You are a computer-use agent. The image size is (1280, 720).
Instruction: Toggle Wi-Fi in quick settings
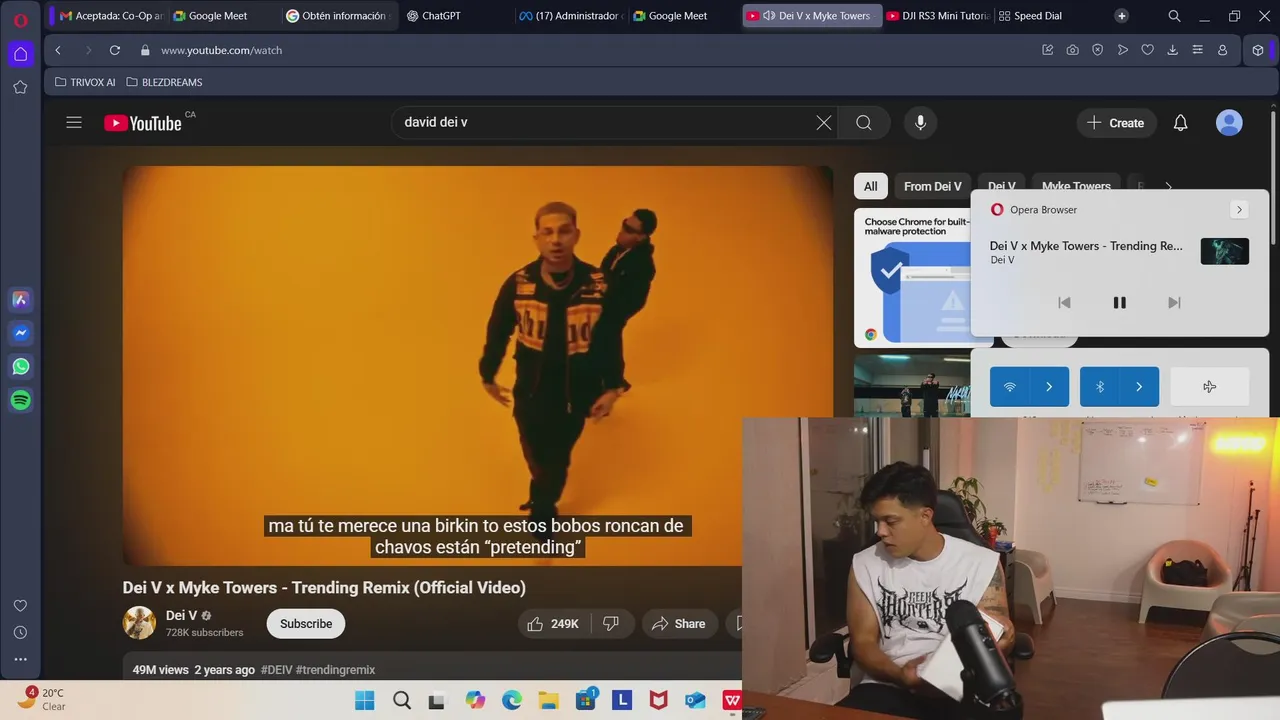tap(1010, 387)
